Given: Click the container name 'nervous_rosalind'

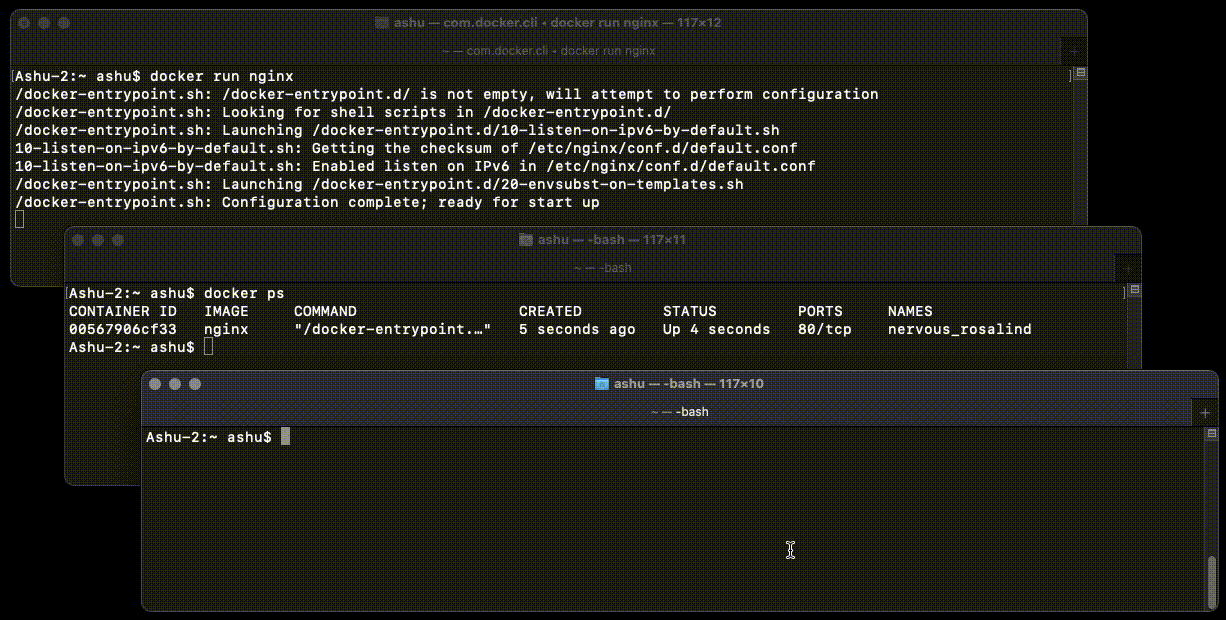Looking at the screenshot, I should (x=960, y=329).
